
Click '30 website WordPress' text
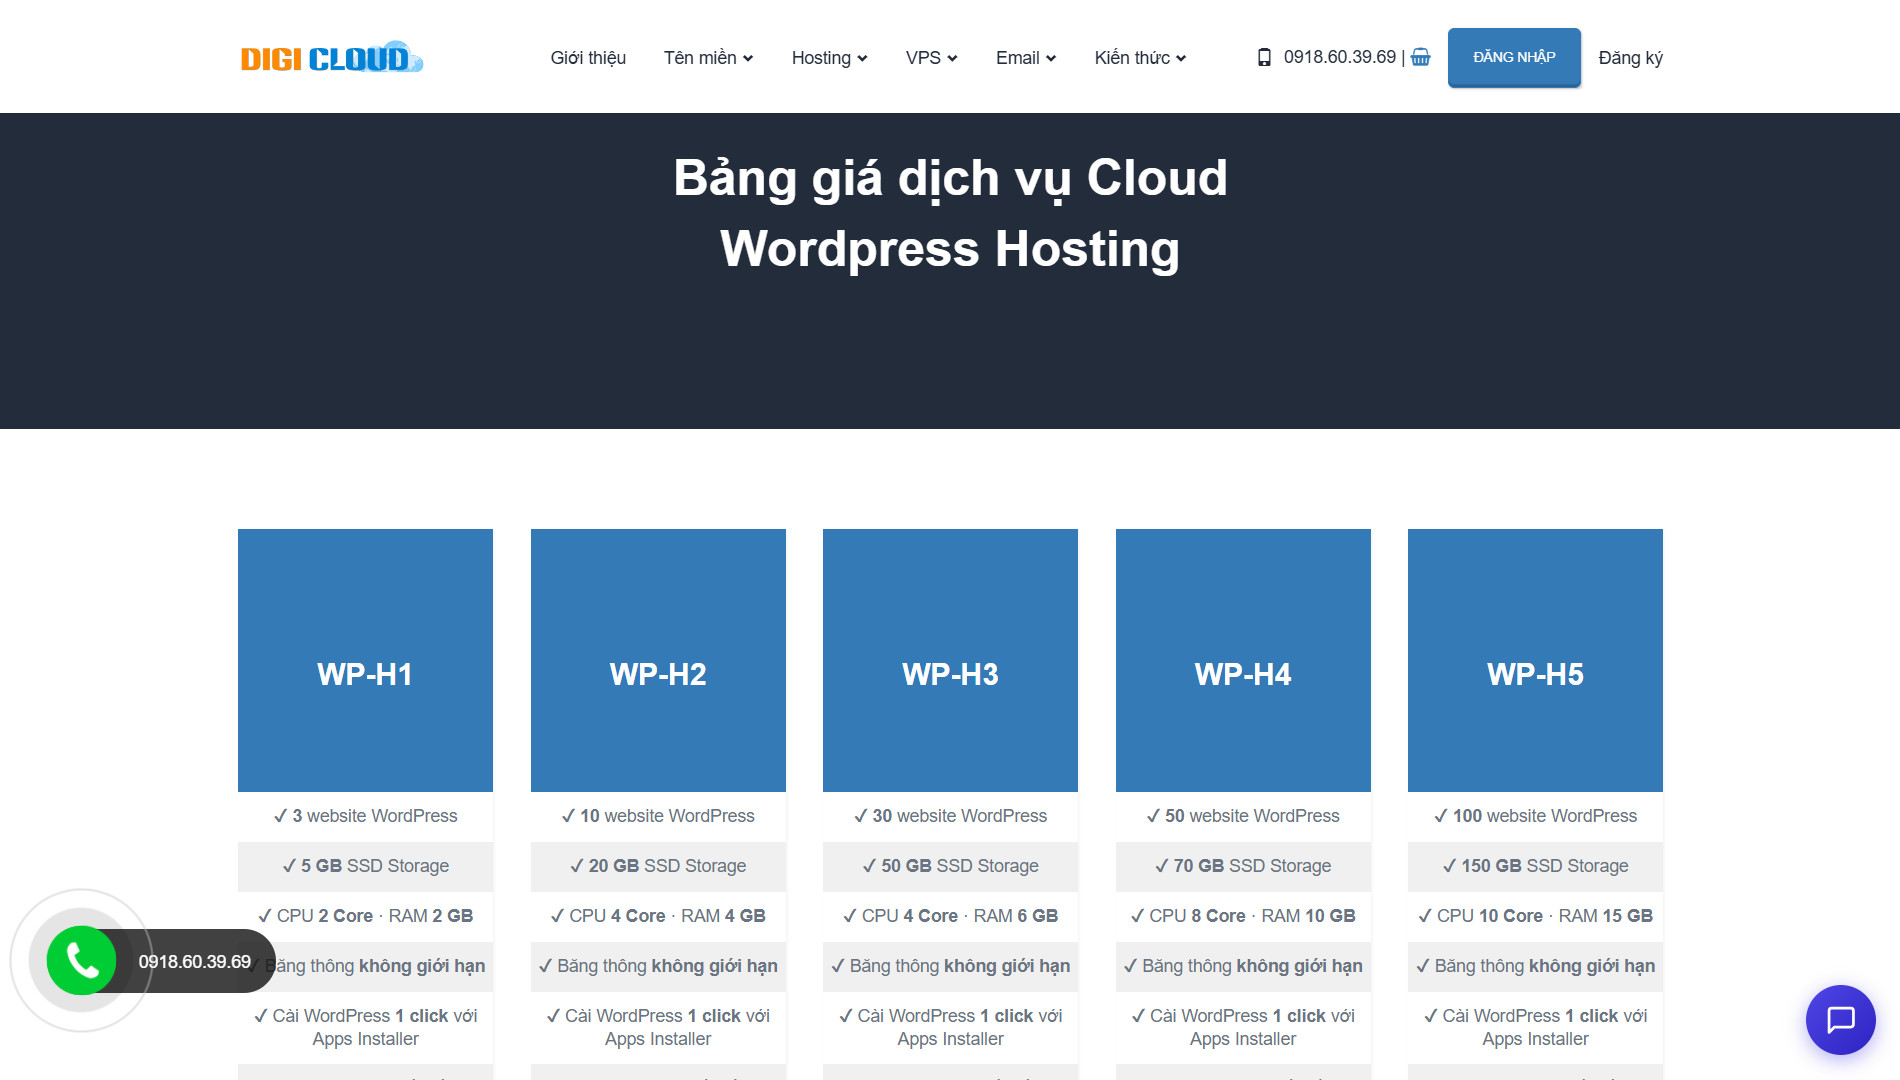click(950, 816)
